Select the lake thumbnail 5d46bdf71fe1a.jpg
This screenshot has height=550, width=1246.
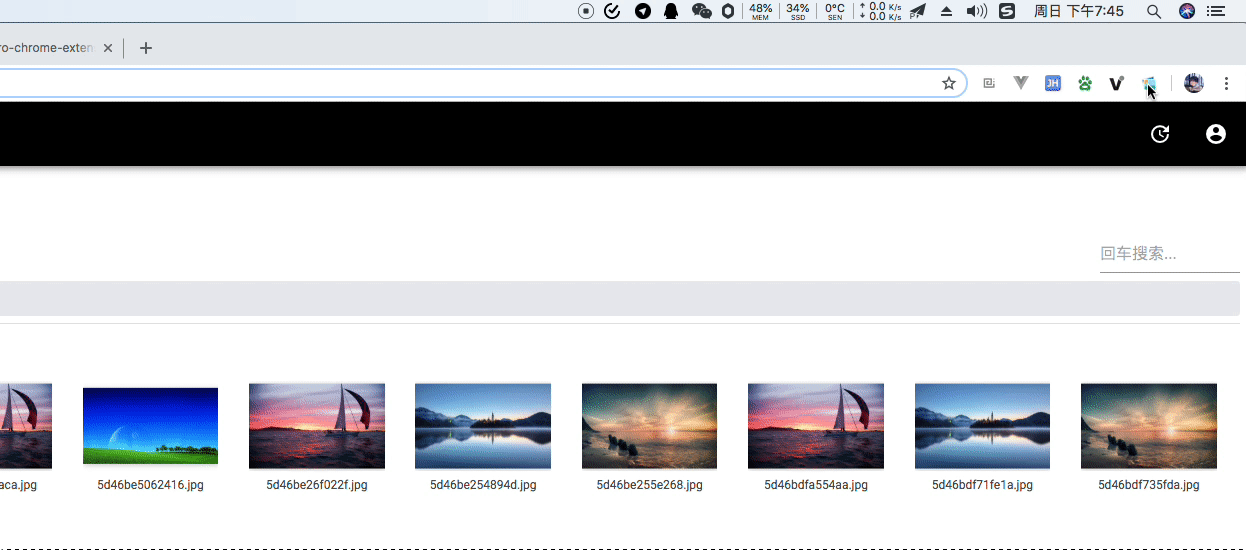coord(982,426)
